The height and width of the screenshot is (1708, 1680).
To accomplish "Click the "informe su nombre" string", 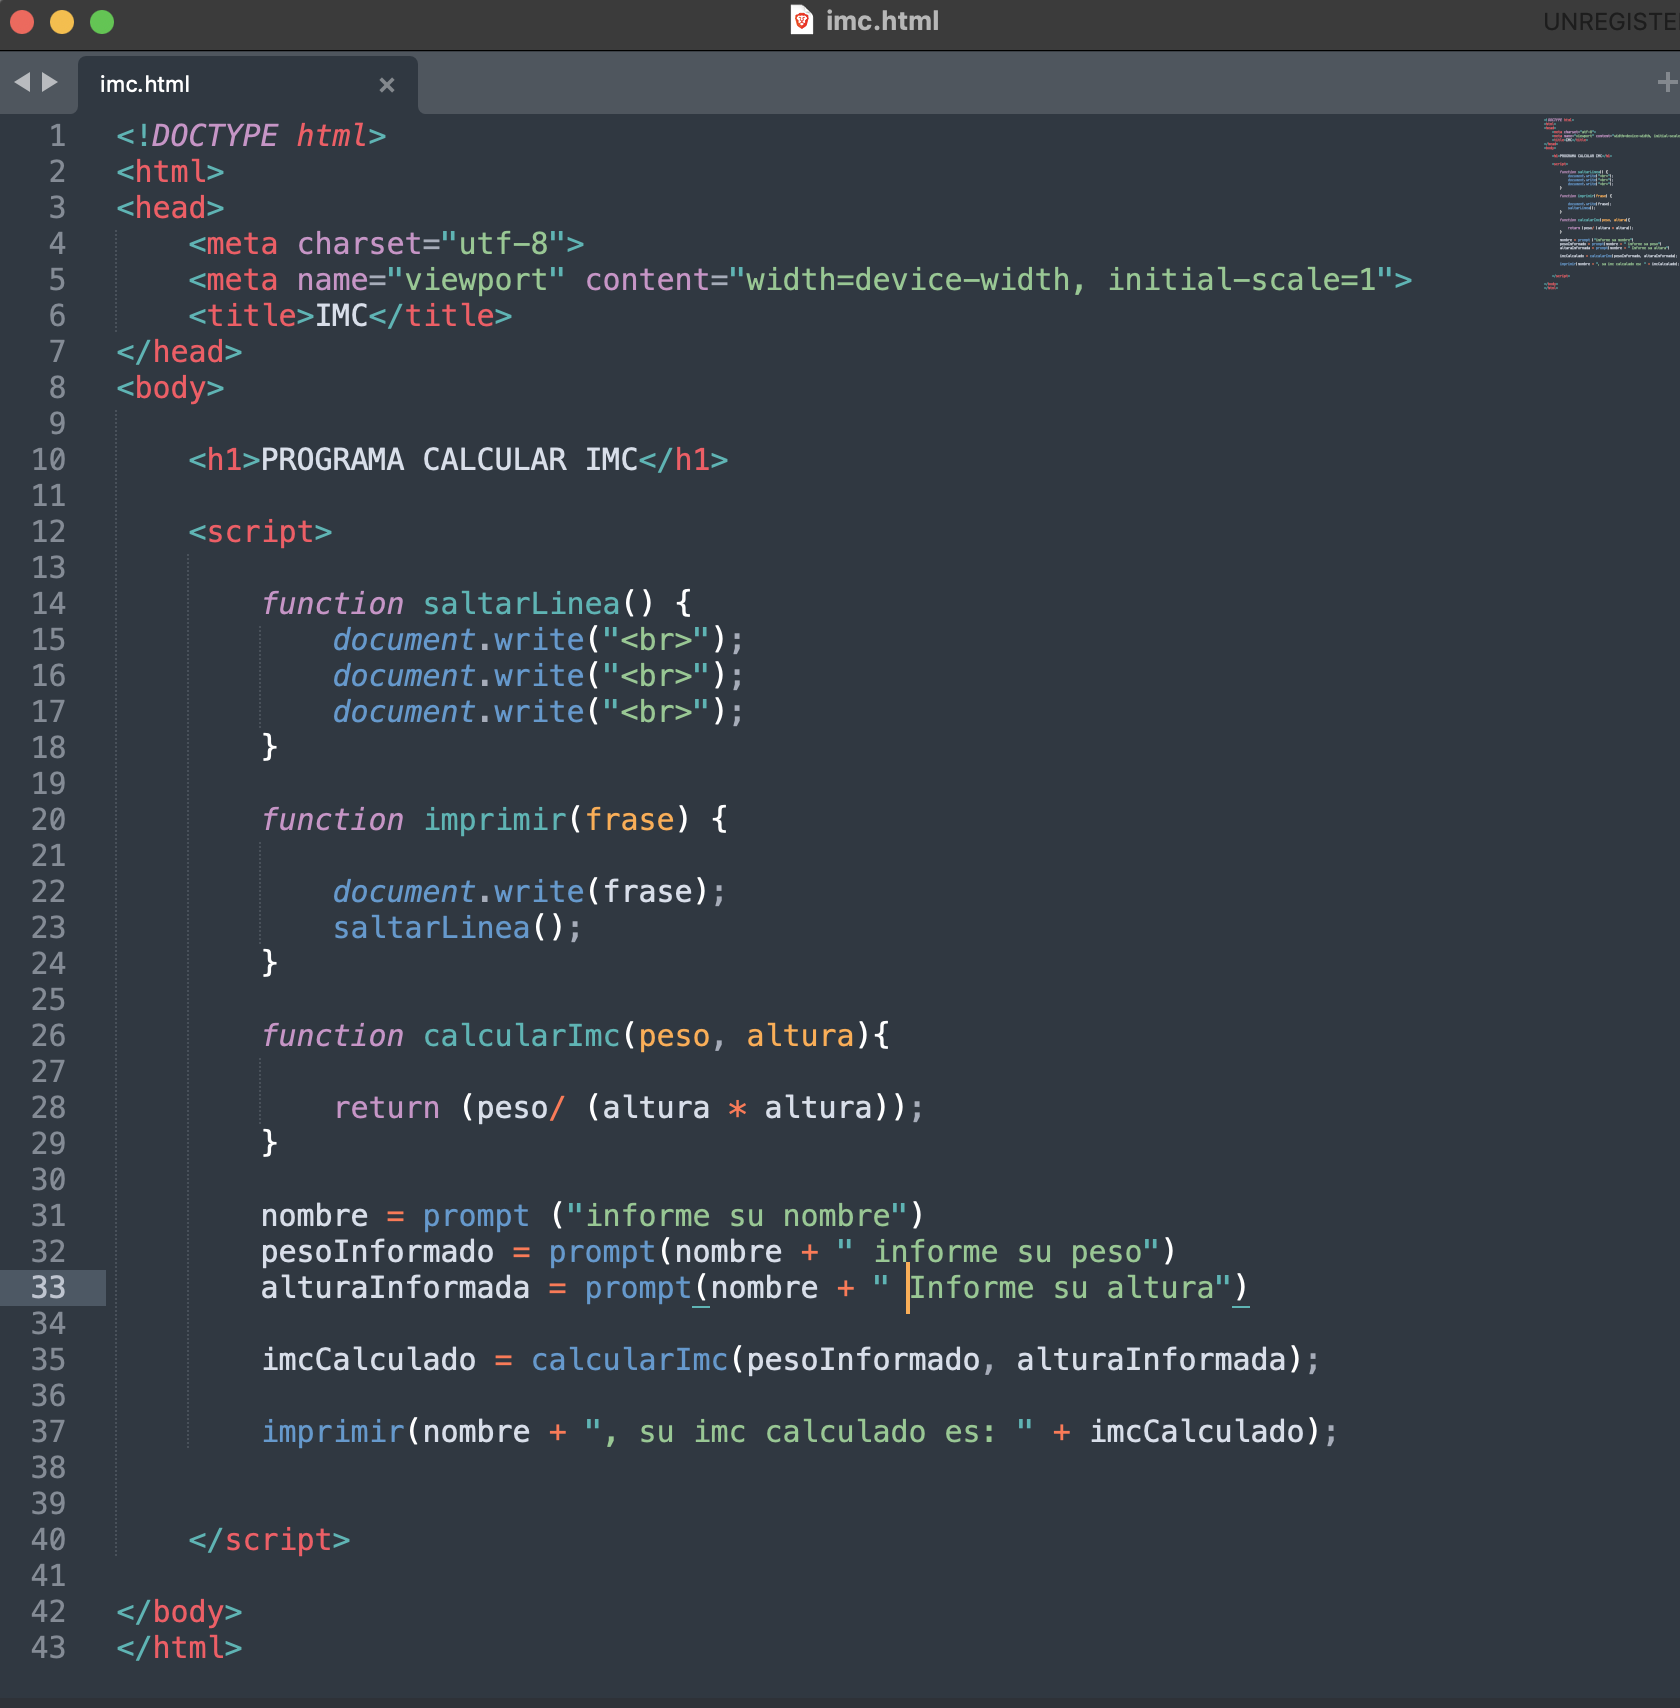I will pos(737,1216).
